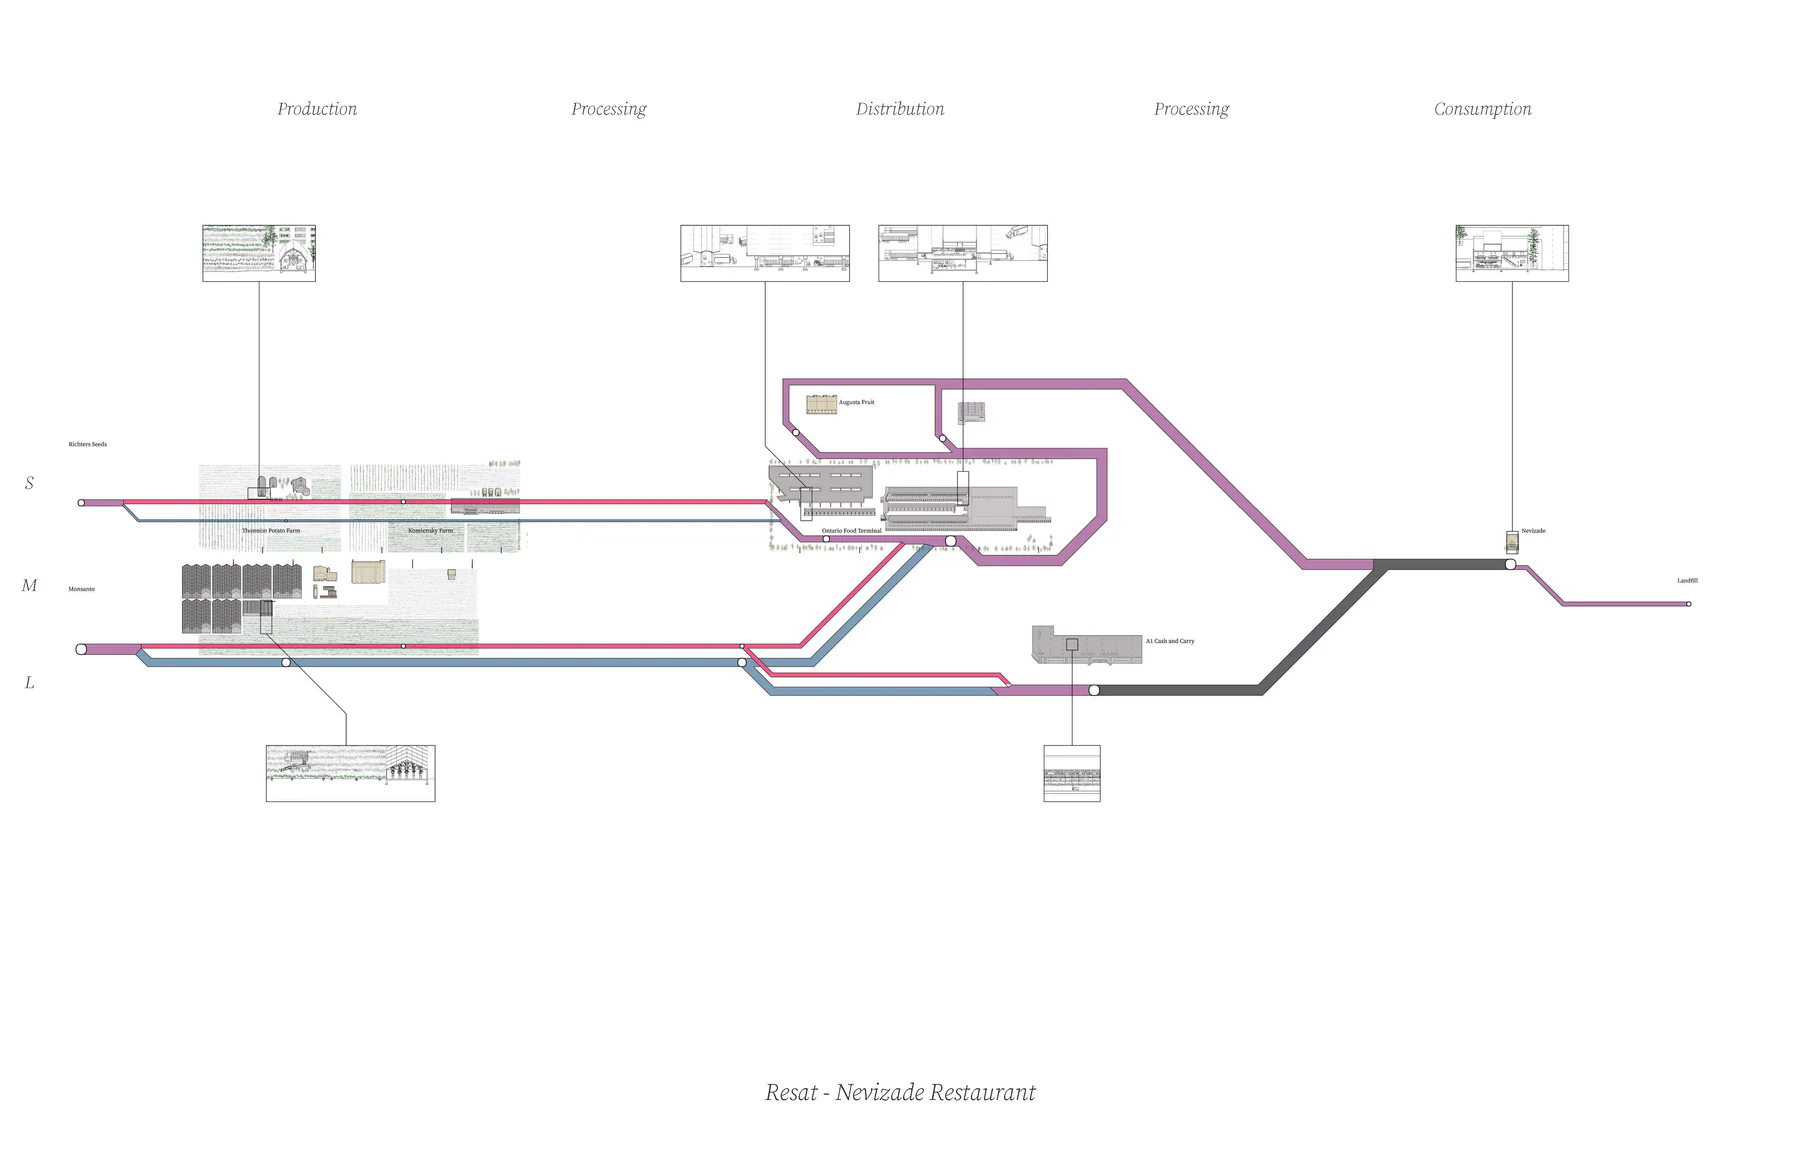Toggle the node circle at the Richters Seeds flow start
1800x1165 pixels.
[80, 503]
